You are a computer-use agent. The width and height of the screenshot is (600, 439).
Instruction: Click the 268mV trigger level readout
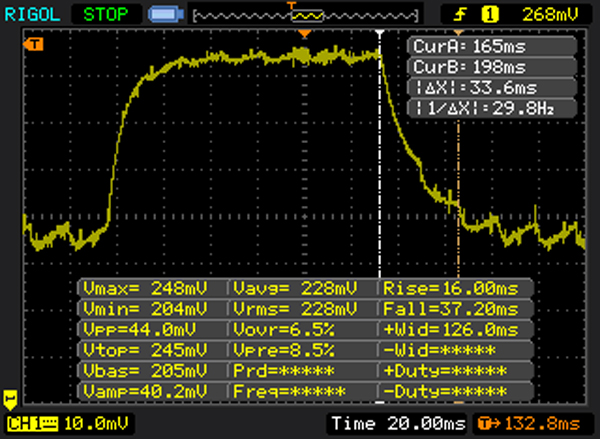coord(550,15)
